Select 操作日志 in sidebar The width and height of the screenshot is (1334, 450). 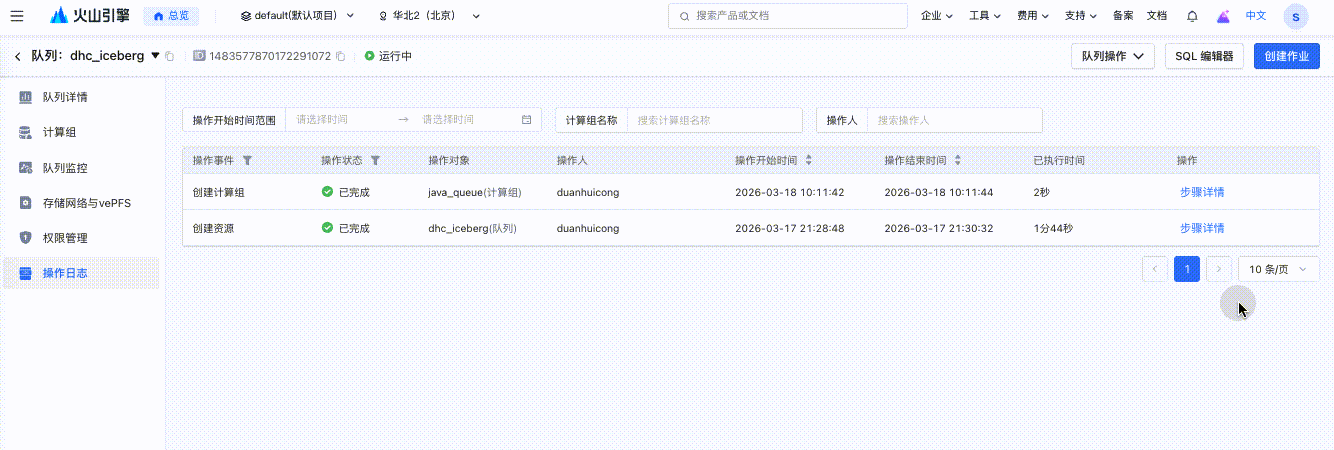pos(81,272)
